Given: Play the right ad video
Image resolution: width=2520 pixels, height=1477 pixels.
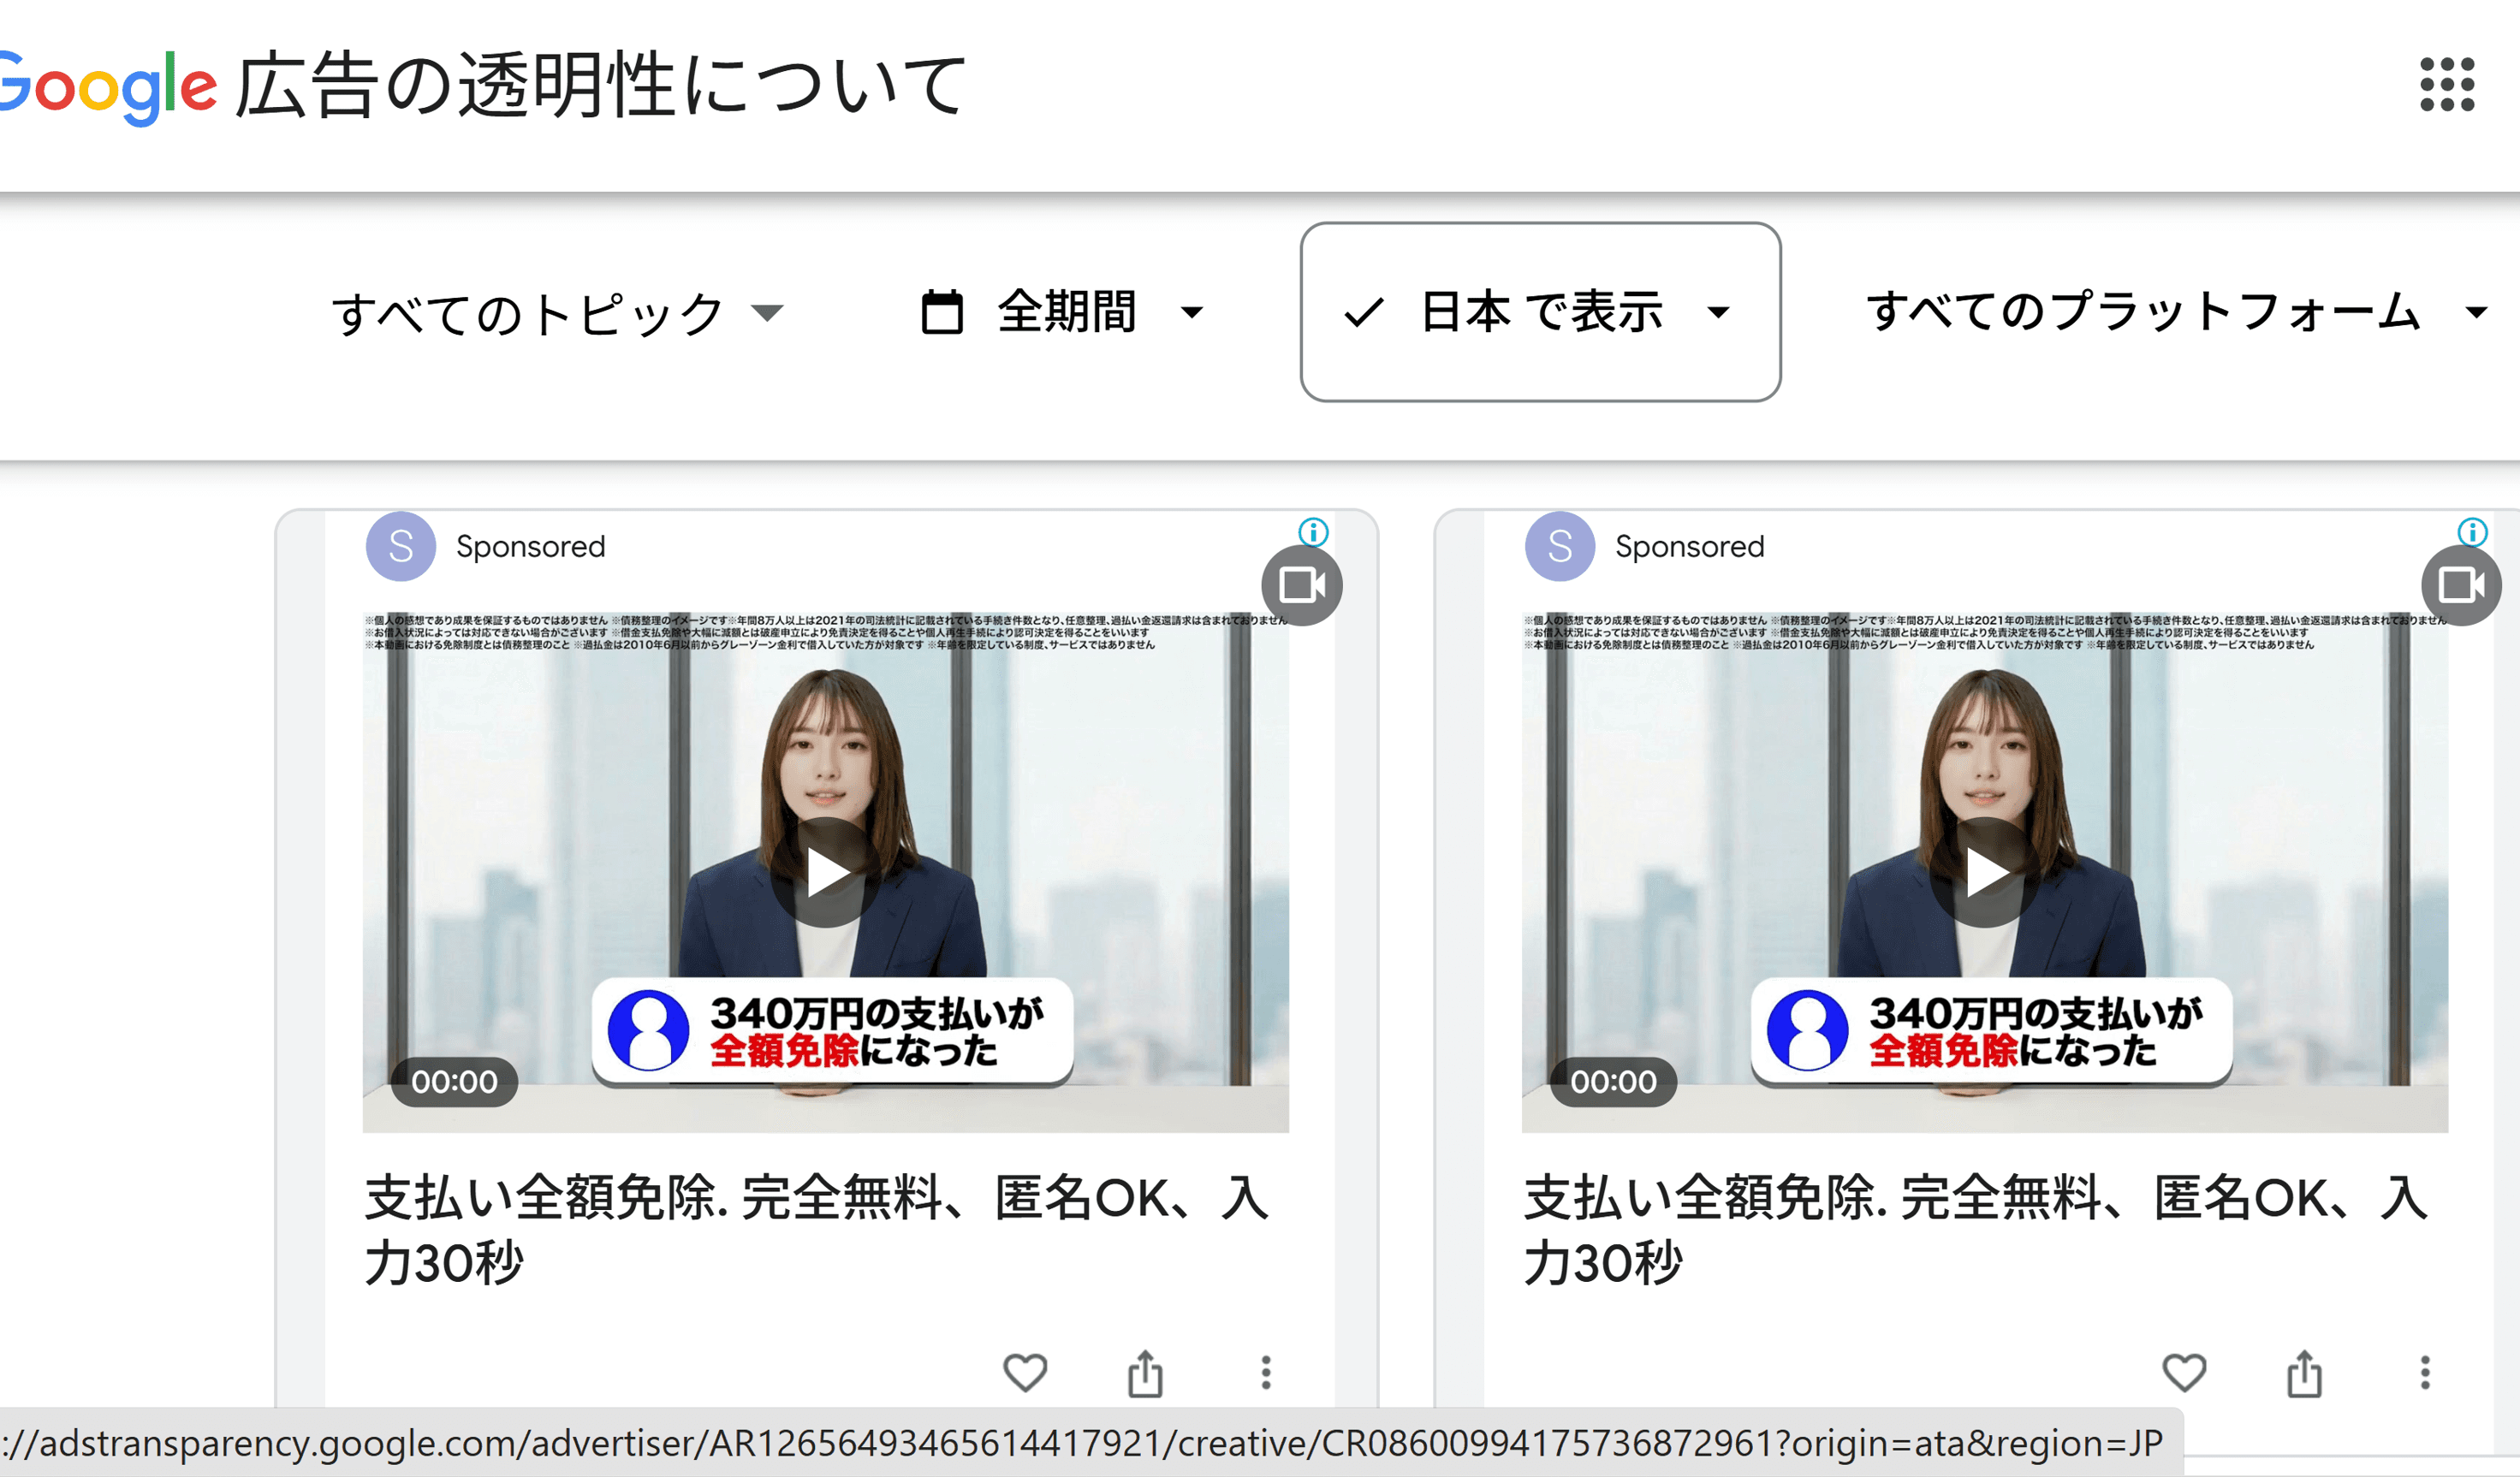Looking at the screenshot, I should [x=1985, y=873].
